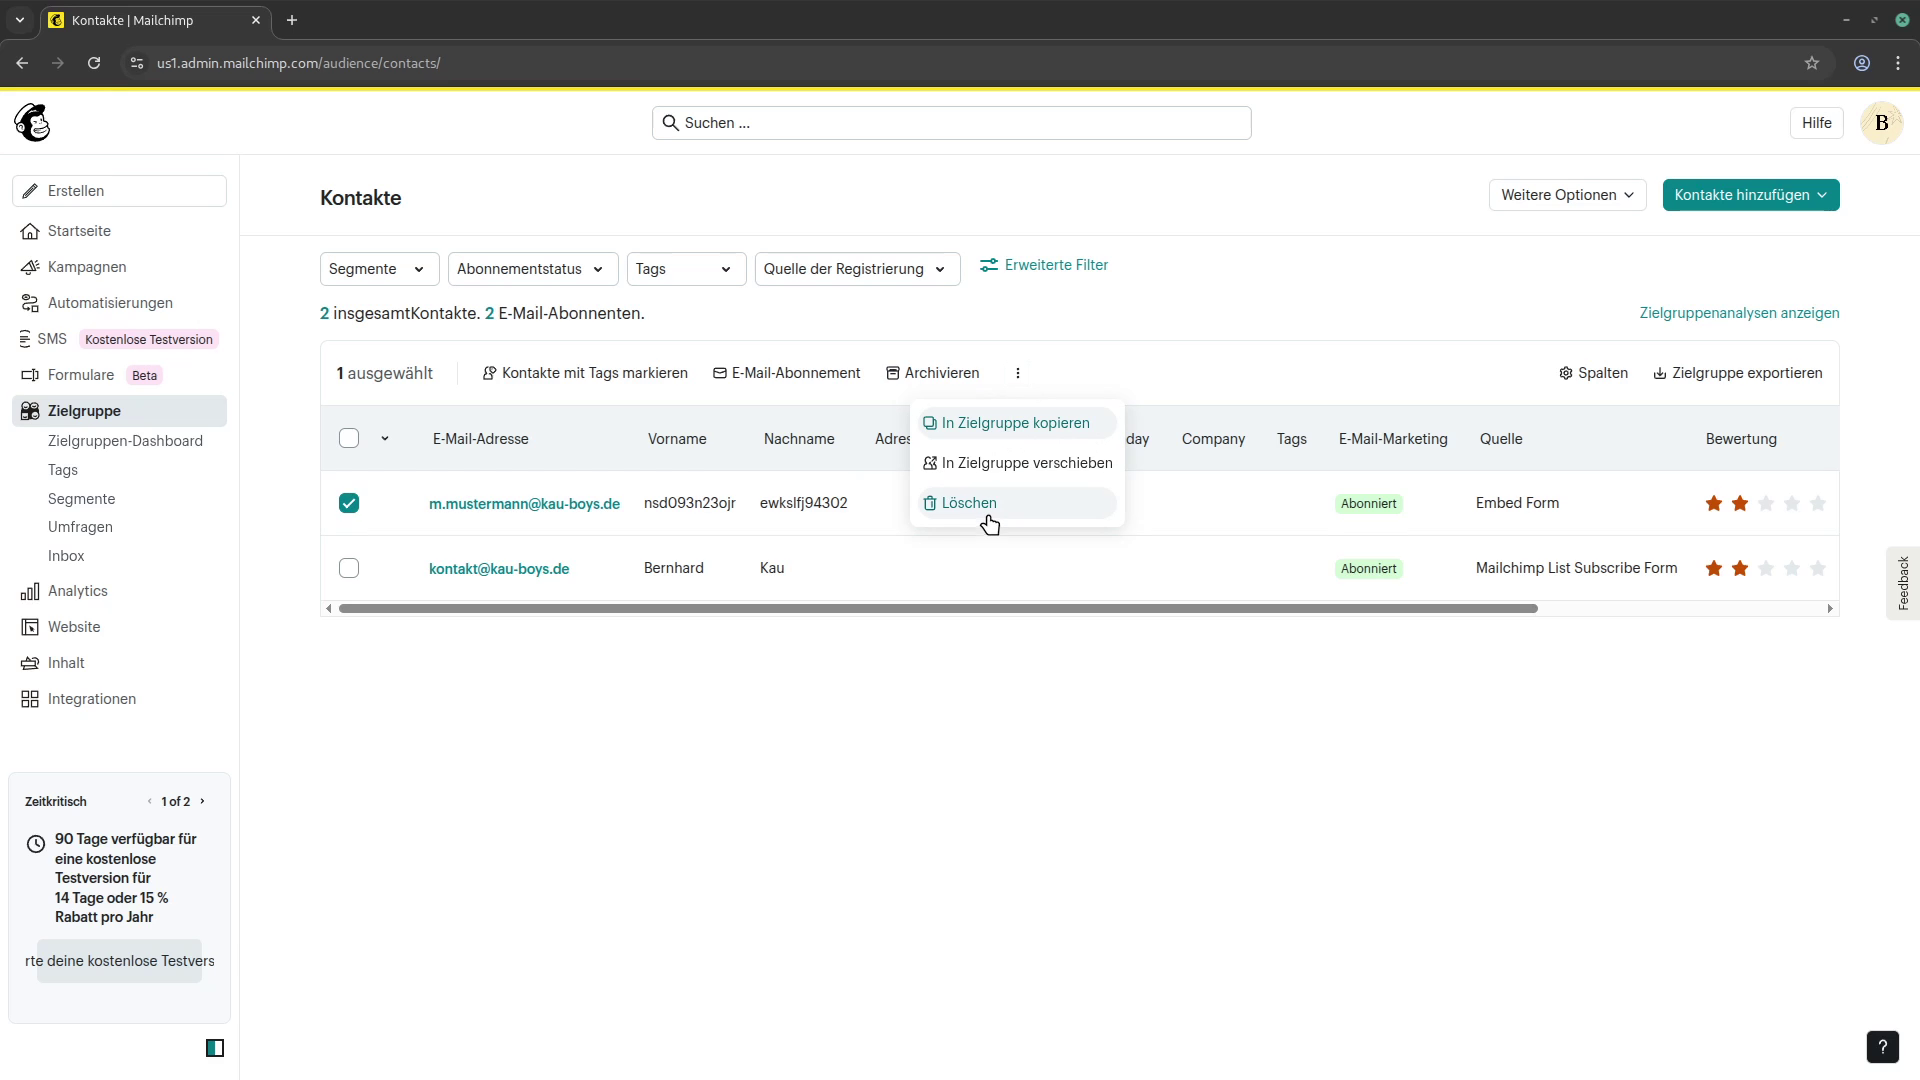Toggle the select-all header checkbox
Screen dimensions: 1920x1080
pyautogui.click(x=349, y=438)
